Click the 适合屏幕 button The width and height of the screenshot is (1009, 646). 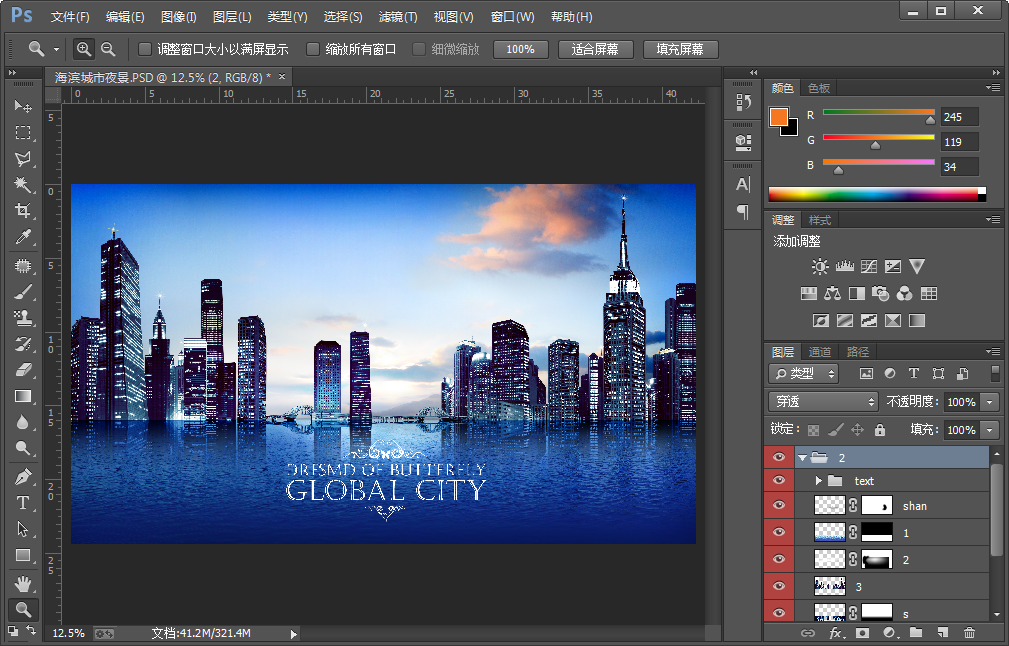pos(595,49)
